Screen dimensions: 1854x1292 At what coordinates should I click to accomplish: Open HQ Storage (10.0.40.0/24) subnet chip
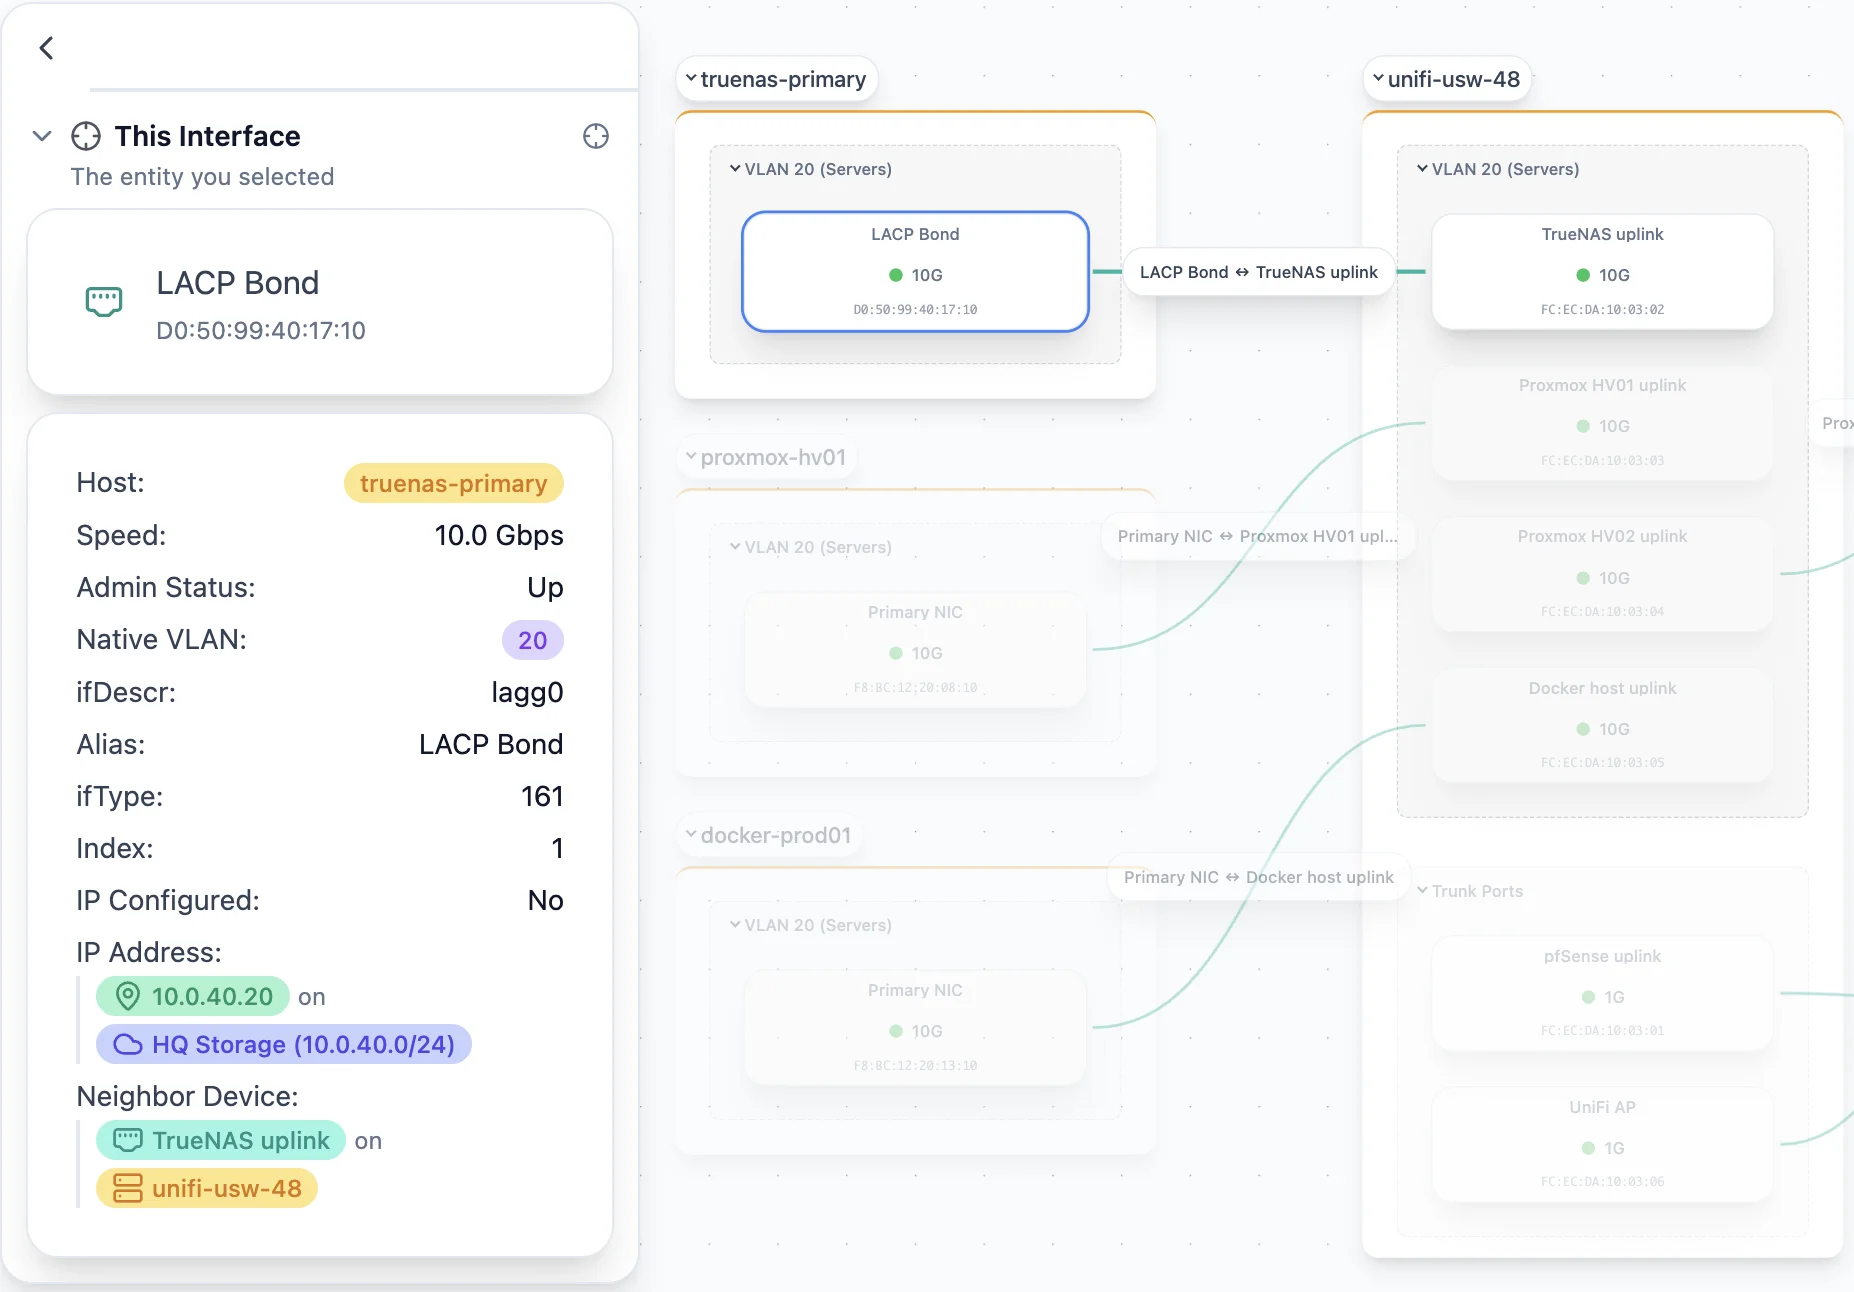[x=284, y=1044]
